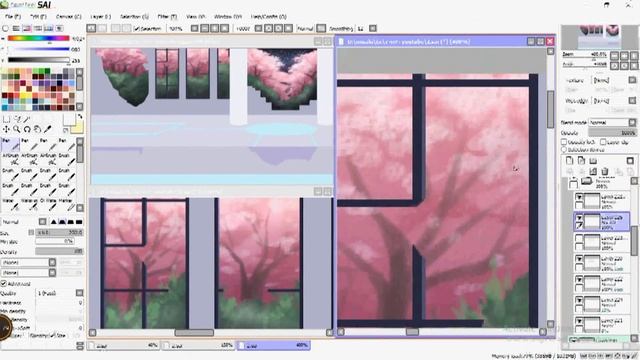Select the first Pen brush preset
Screen dimensions: 640x360
10,144
